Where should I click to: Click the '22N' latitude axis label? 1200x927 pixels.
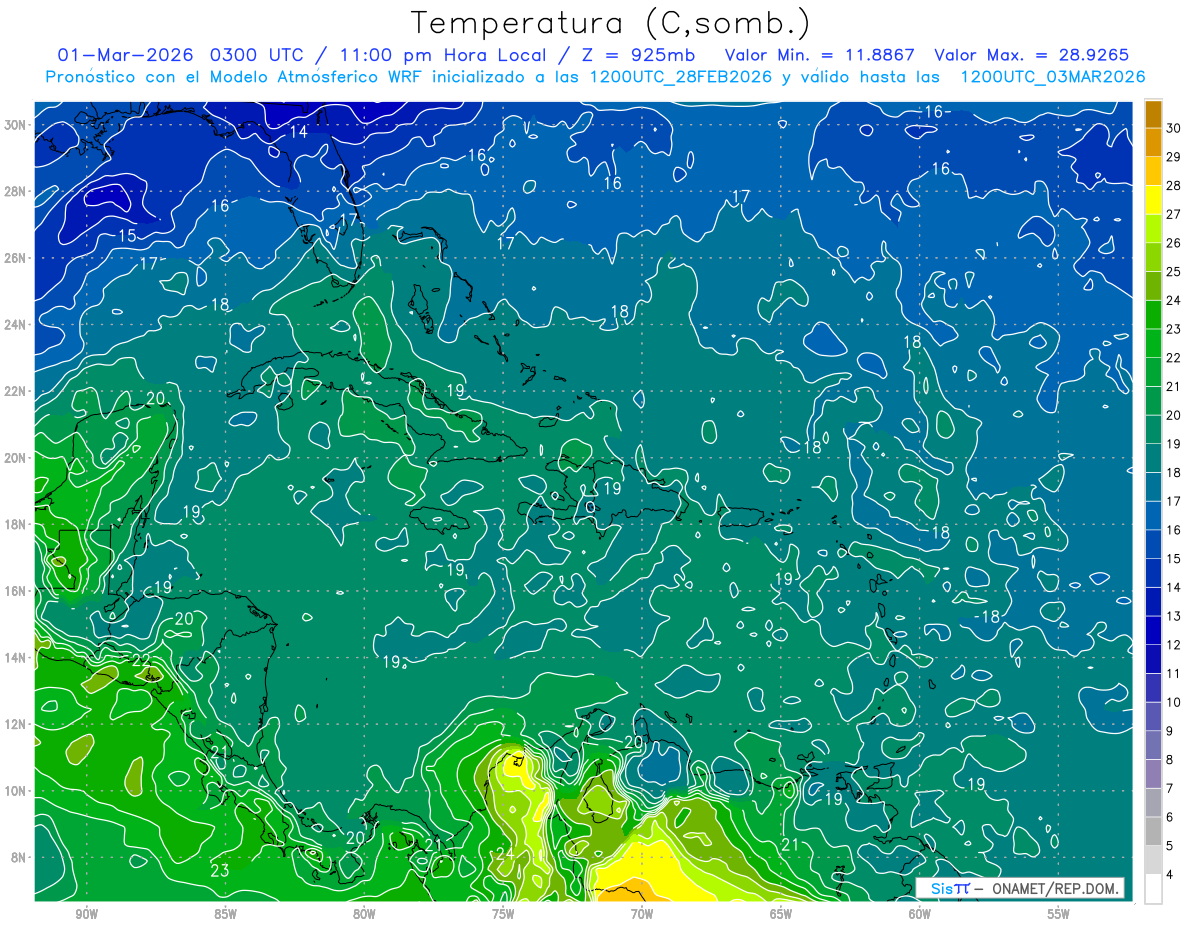pos(16,391)
